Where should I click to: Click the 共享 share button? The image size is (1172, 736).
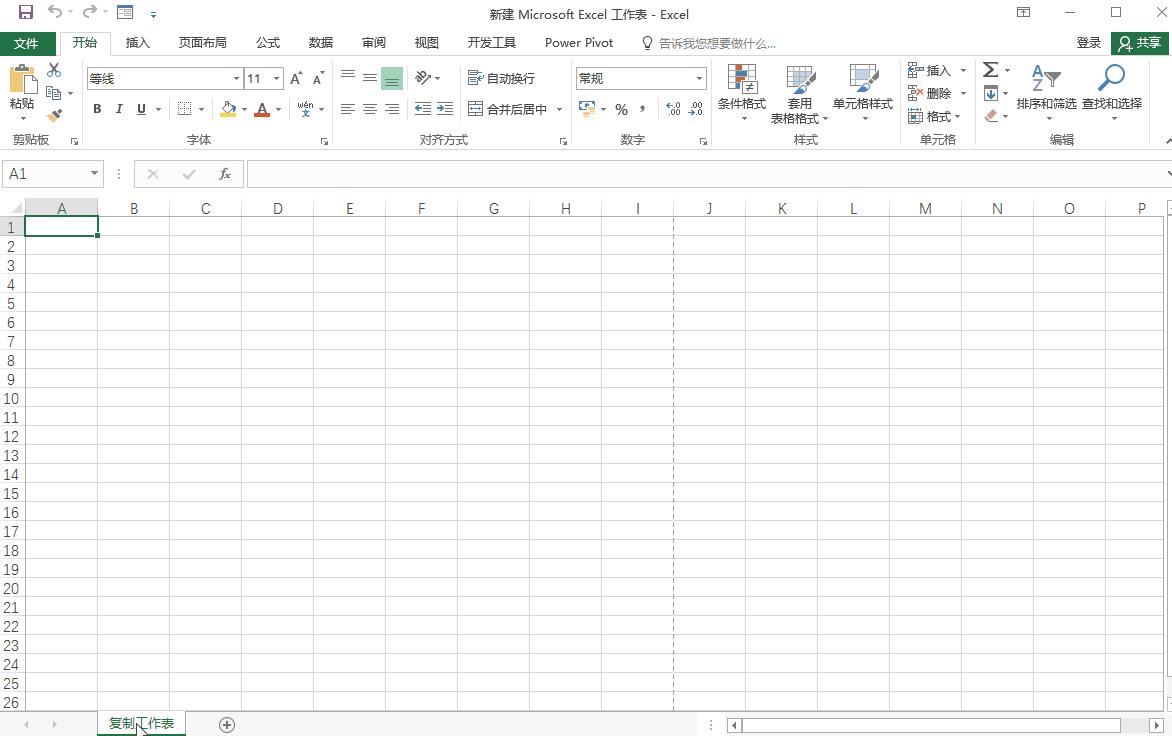(x=1139, y=43)
